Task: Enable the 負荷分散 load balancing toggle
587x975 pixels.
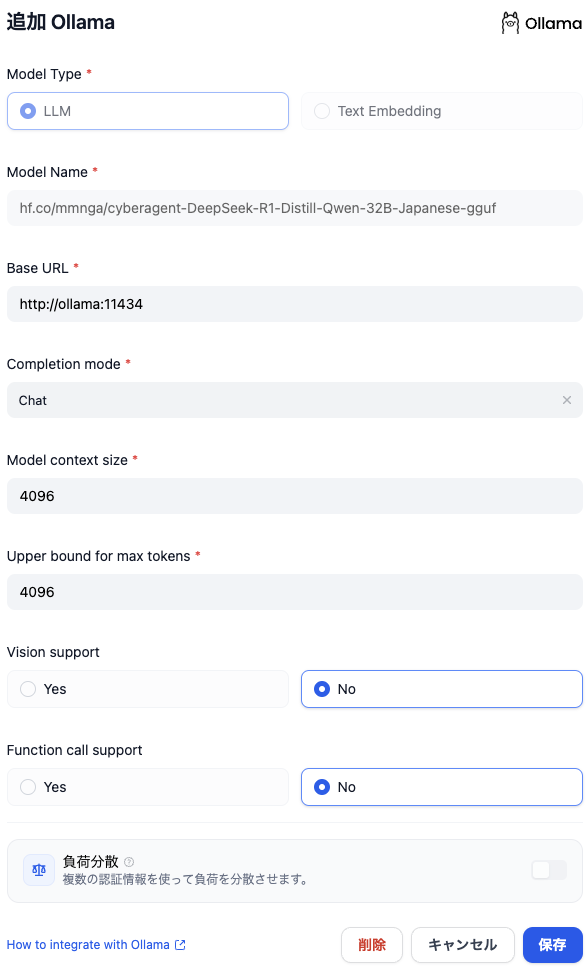Action: click(x=548, y=869)
